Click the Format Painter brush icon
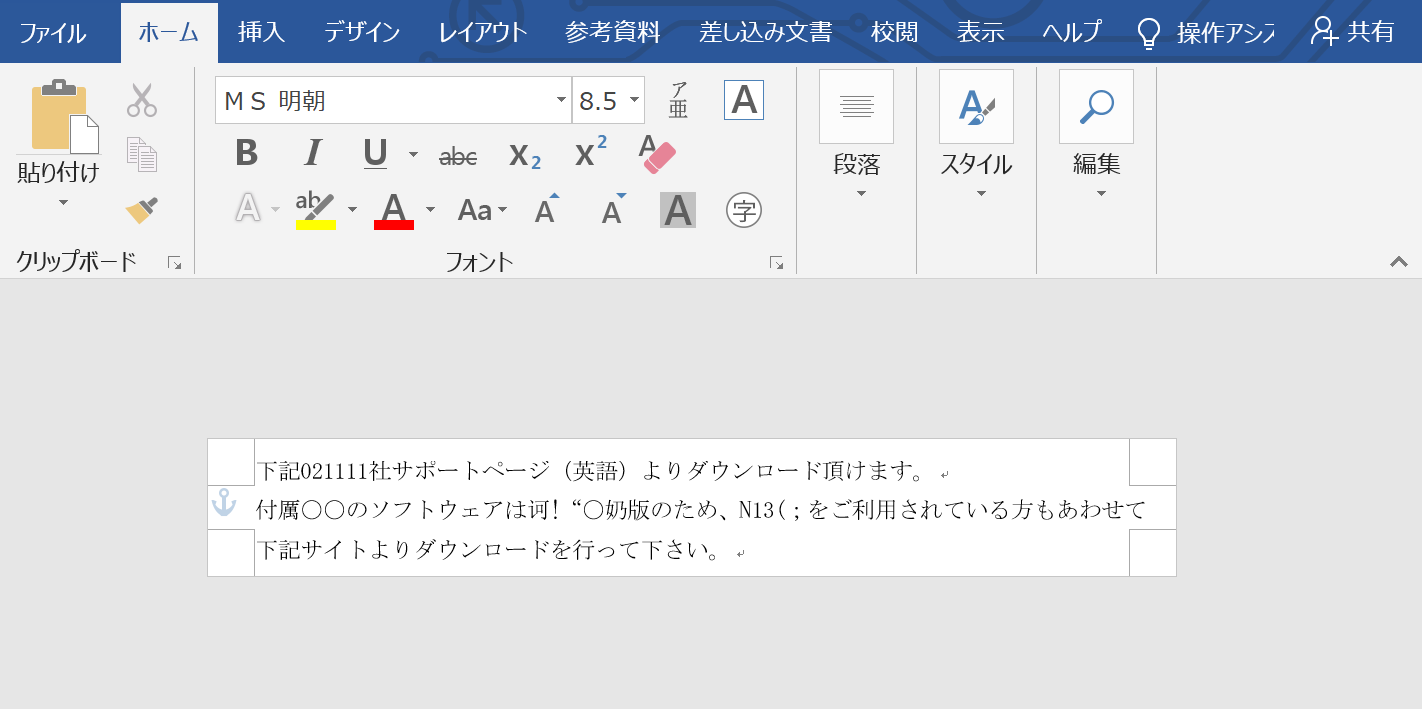The image size is (1422, 709). (142, 210)
